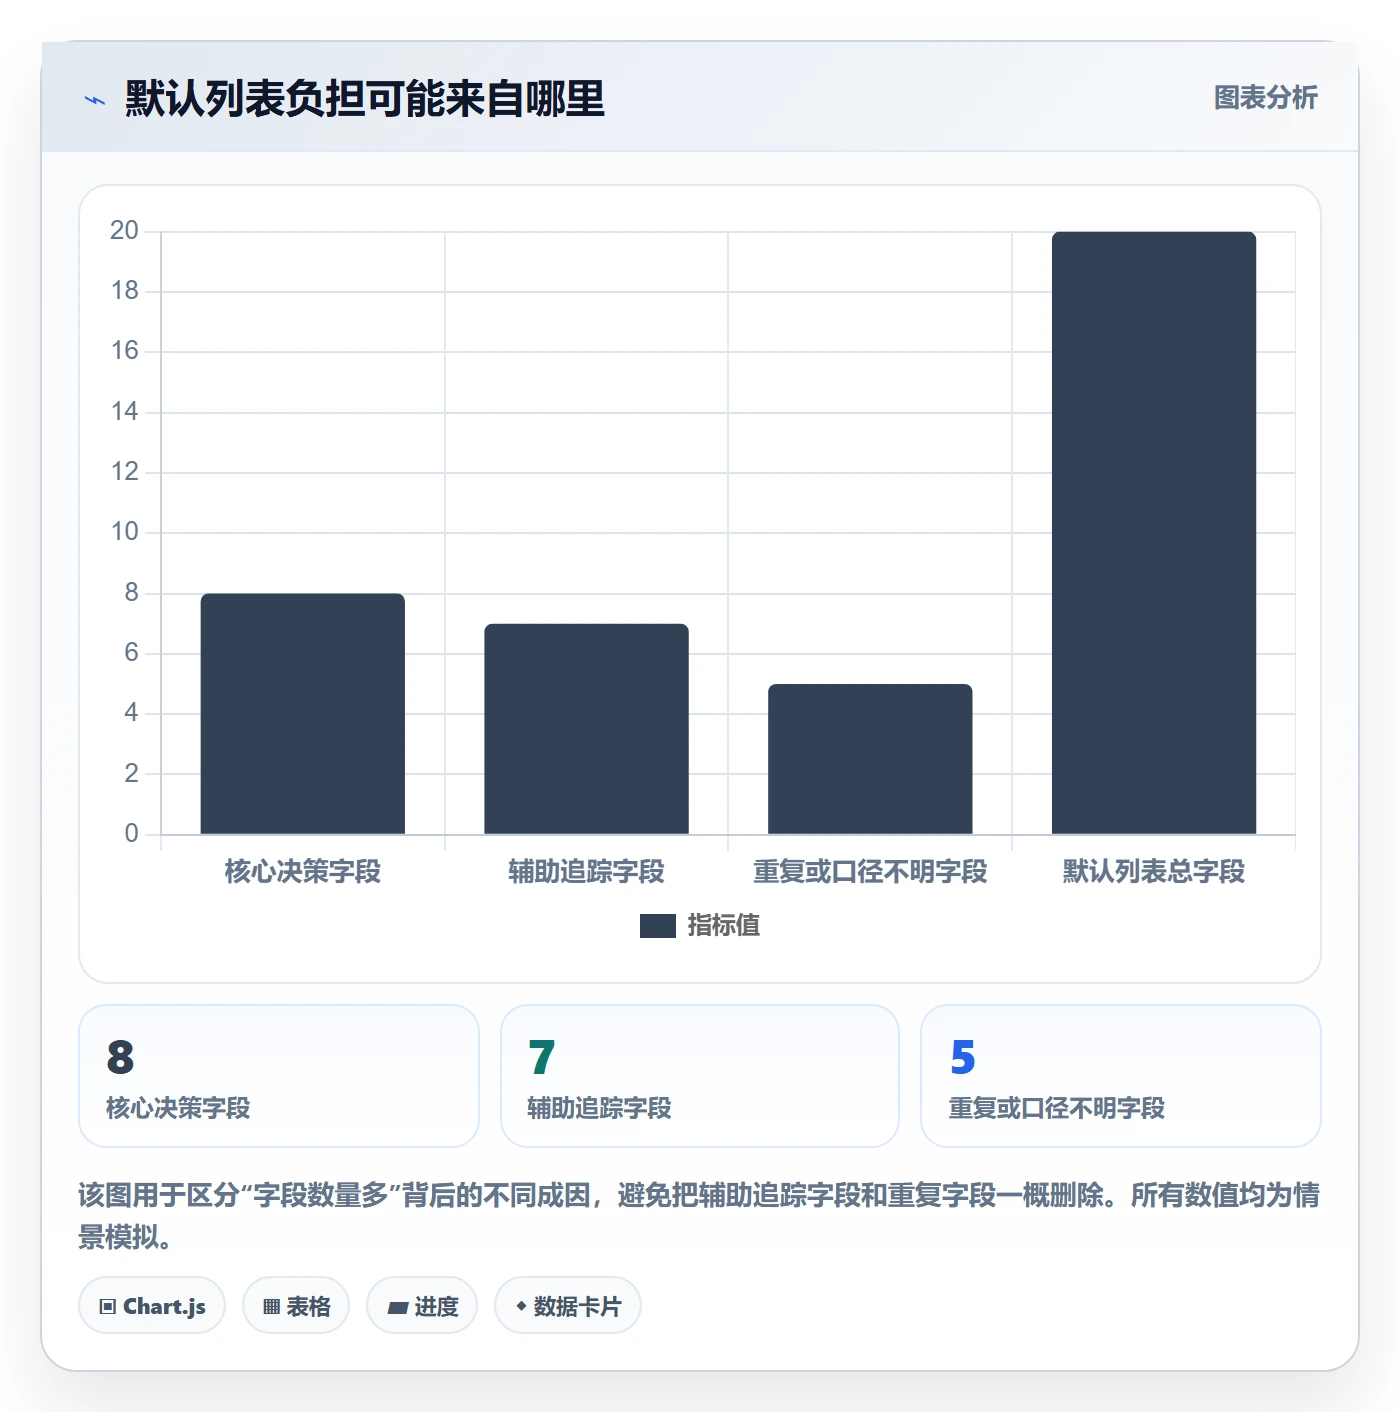Click the 核心决策字段 caption under number 8

178,1108
